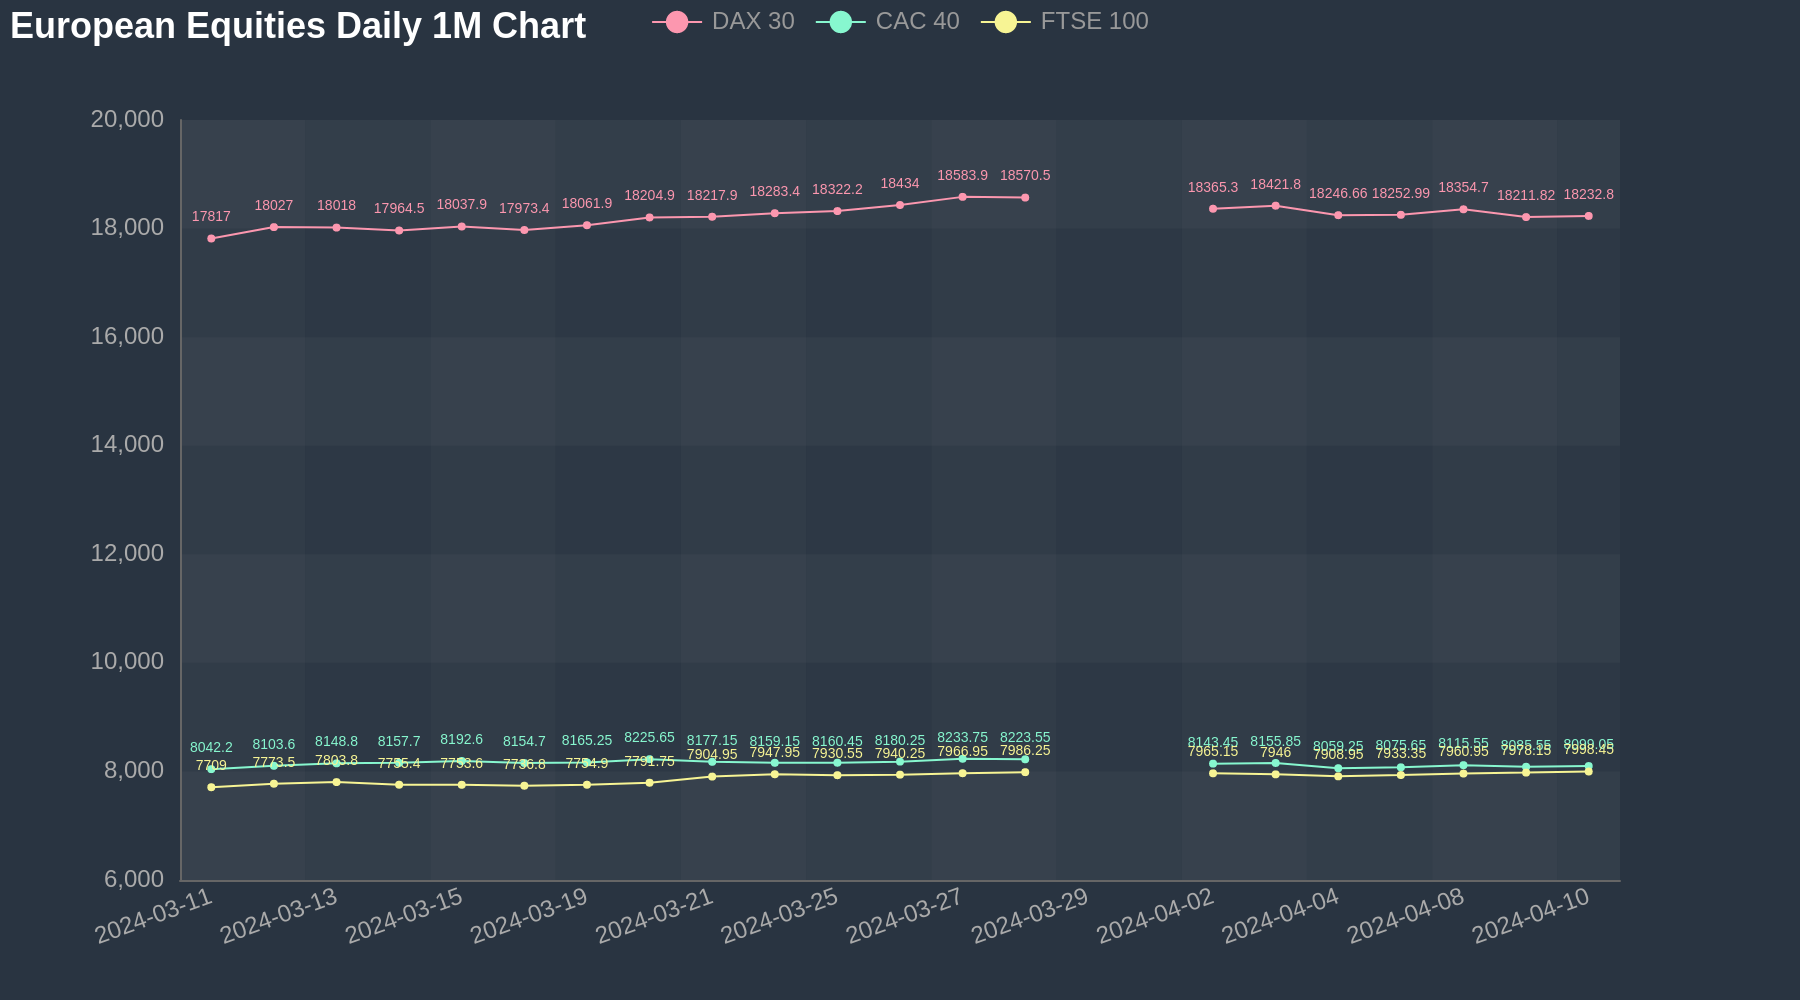Select the DAX data label 17964.5
Viewport: 1800px width, 1000px height.
click(399, 208)
